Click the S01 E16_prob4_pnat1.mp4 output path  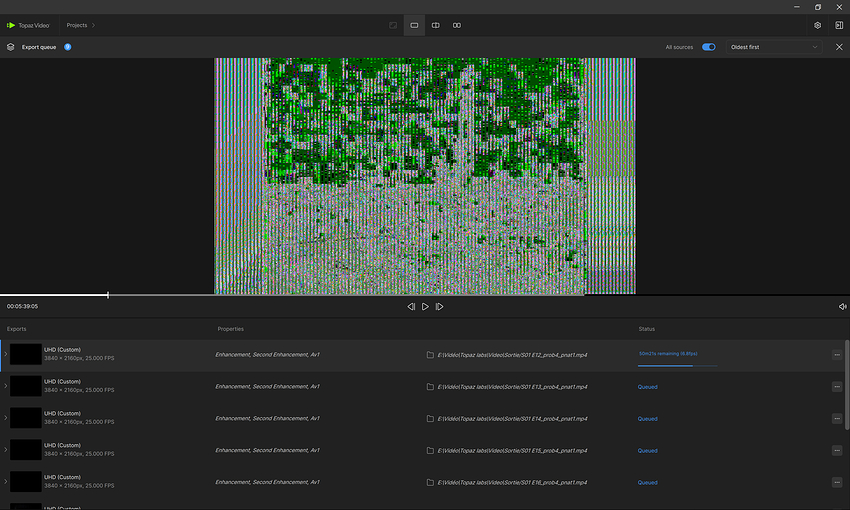512,482
